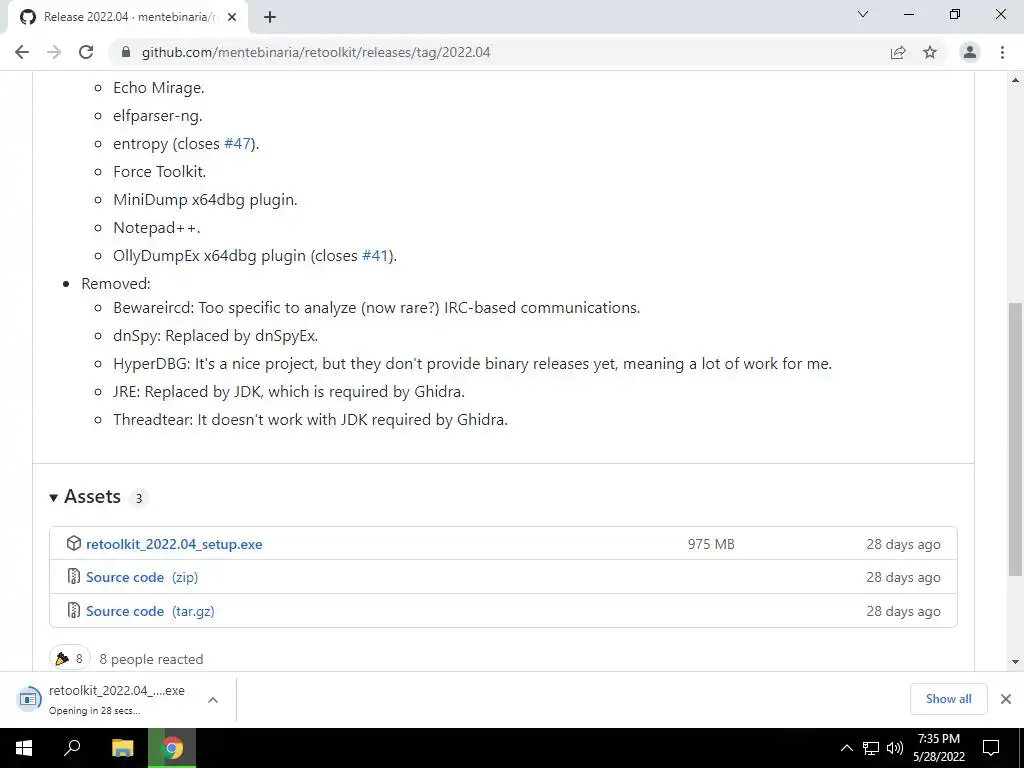Click the browser forward arrow
The image size is (1024, 768).
(54, 52)
